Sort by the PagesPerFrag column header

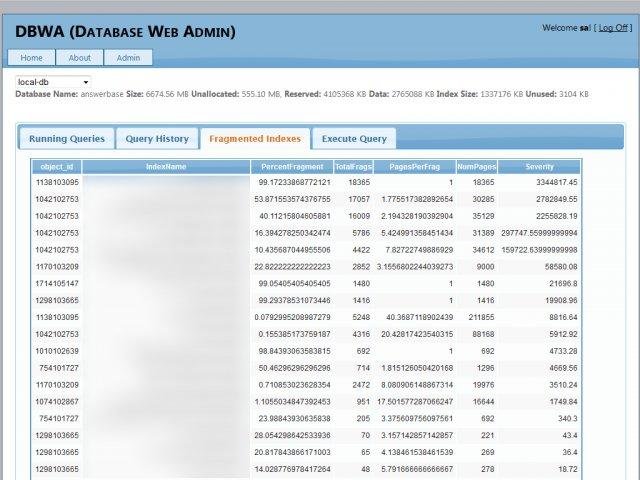pyautogui.click(x=415, y=166)
